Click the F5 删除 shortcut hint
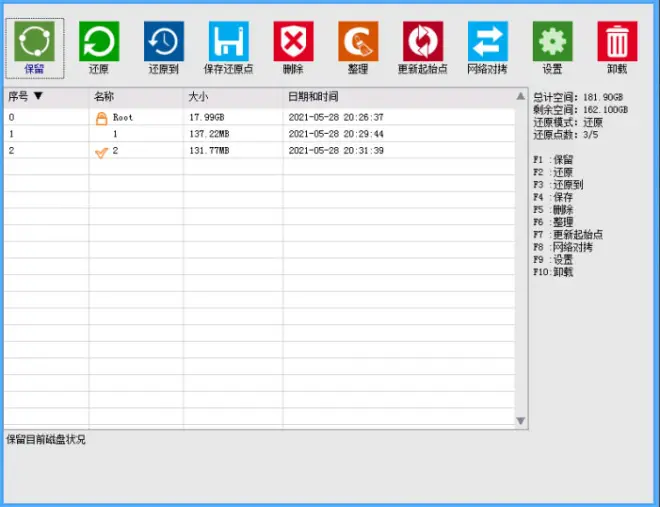 [x=553, y=210]
